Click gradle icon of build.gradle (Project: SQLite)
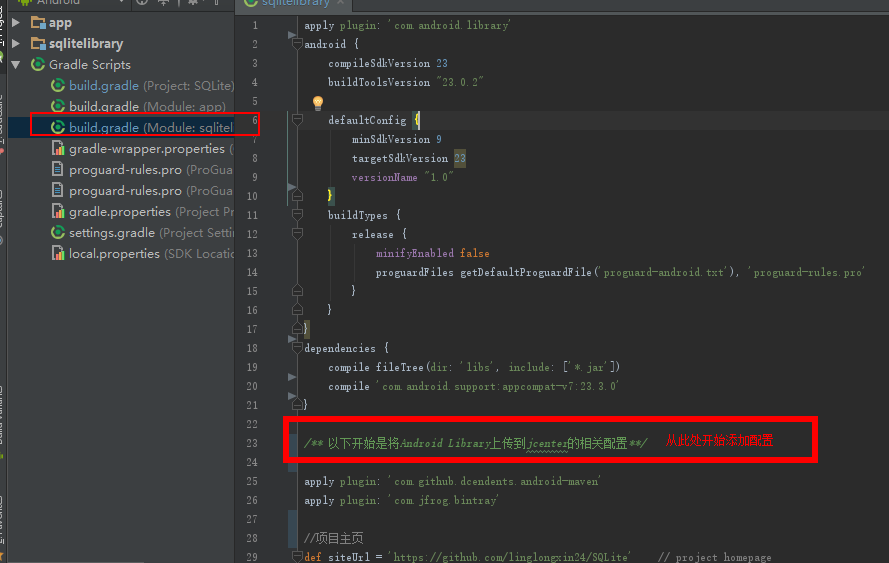Viewport: 889px width, 563px height. [58, 86]
